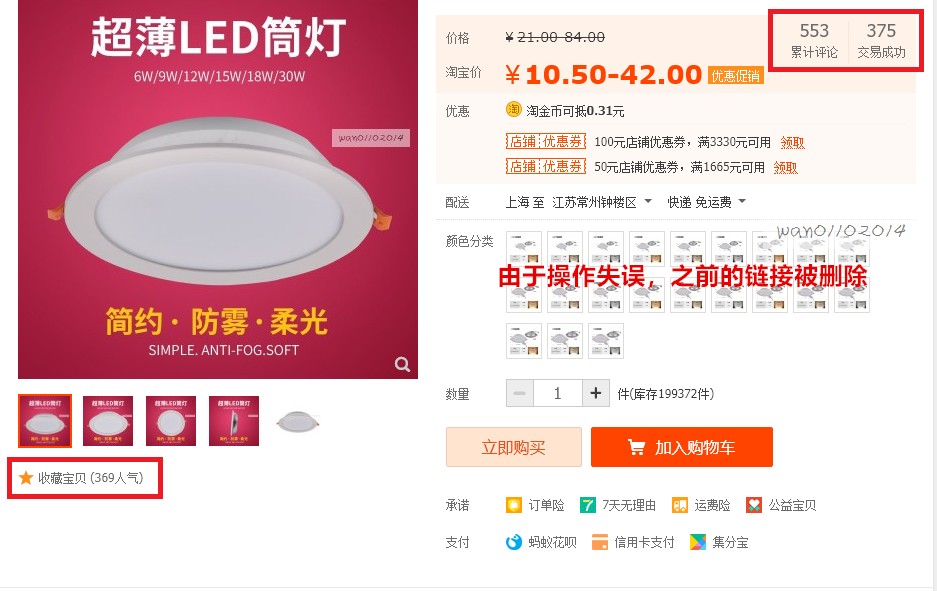The height and width of the screenshot is (591, 937).
Task: Click the Jifenbao payment icon
Action: (x=698, y=542)
